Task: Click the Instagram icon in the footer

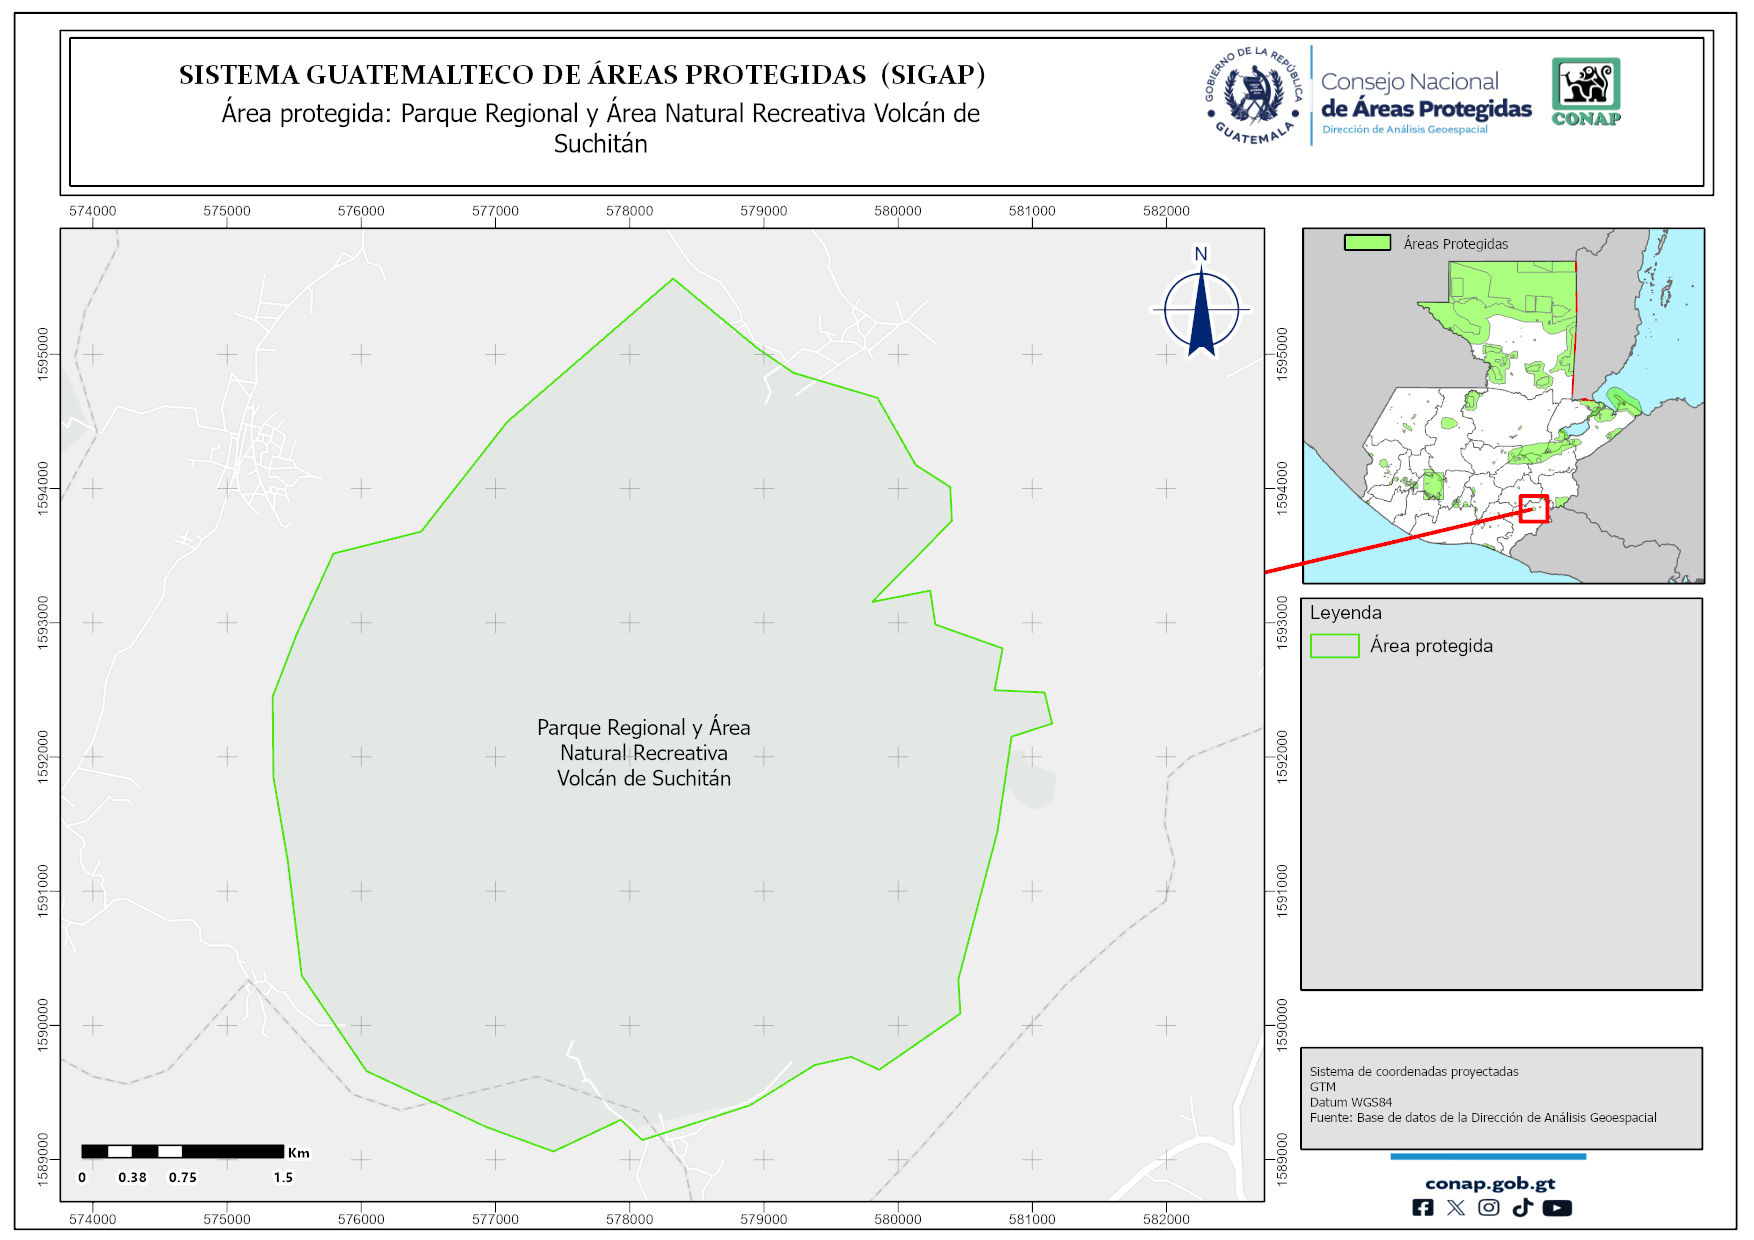Action: pyautogui.click(x=1489, y=1208)
